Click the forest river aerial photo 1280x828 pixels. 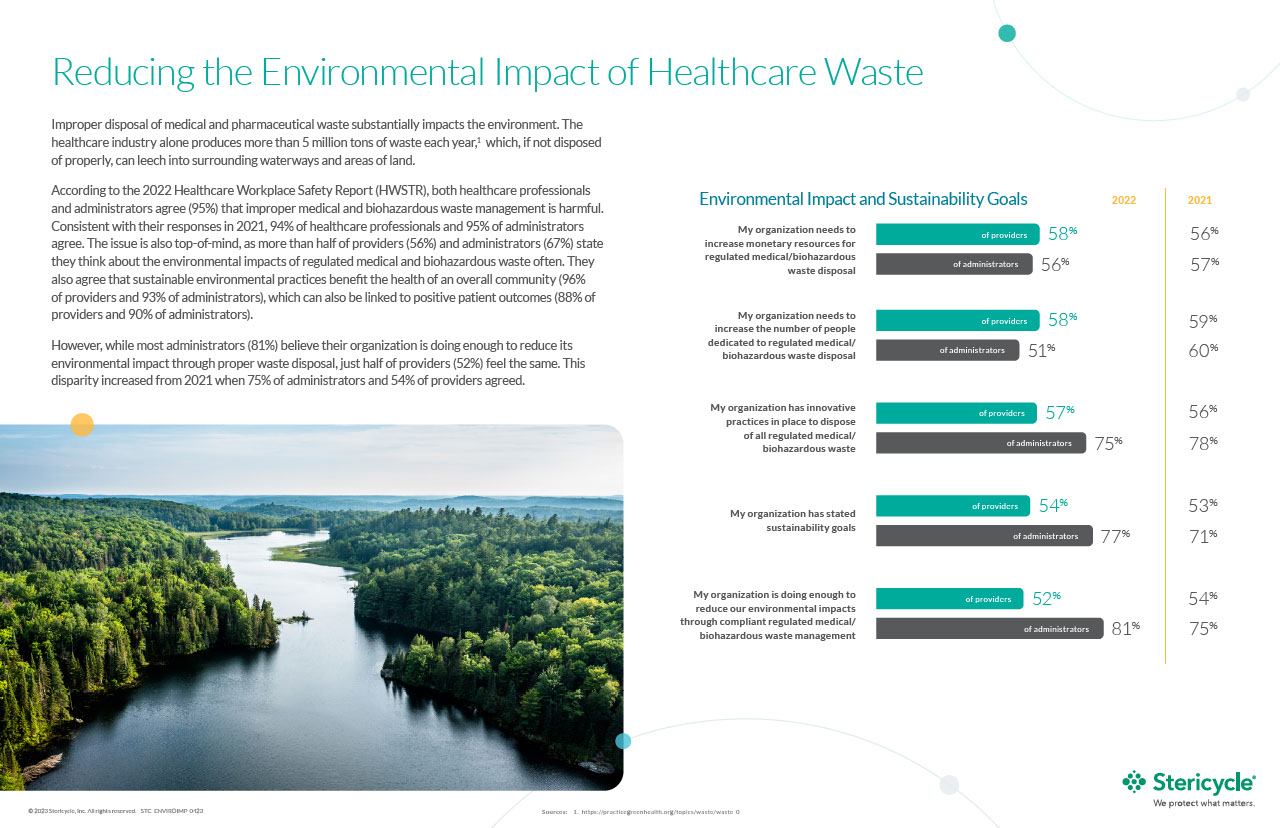click(311, 607)
